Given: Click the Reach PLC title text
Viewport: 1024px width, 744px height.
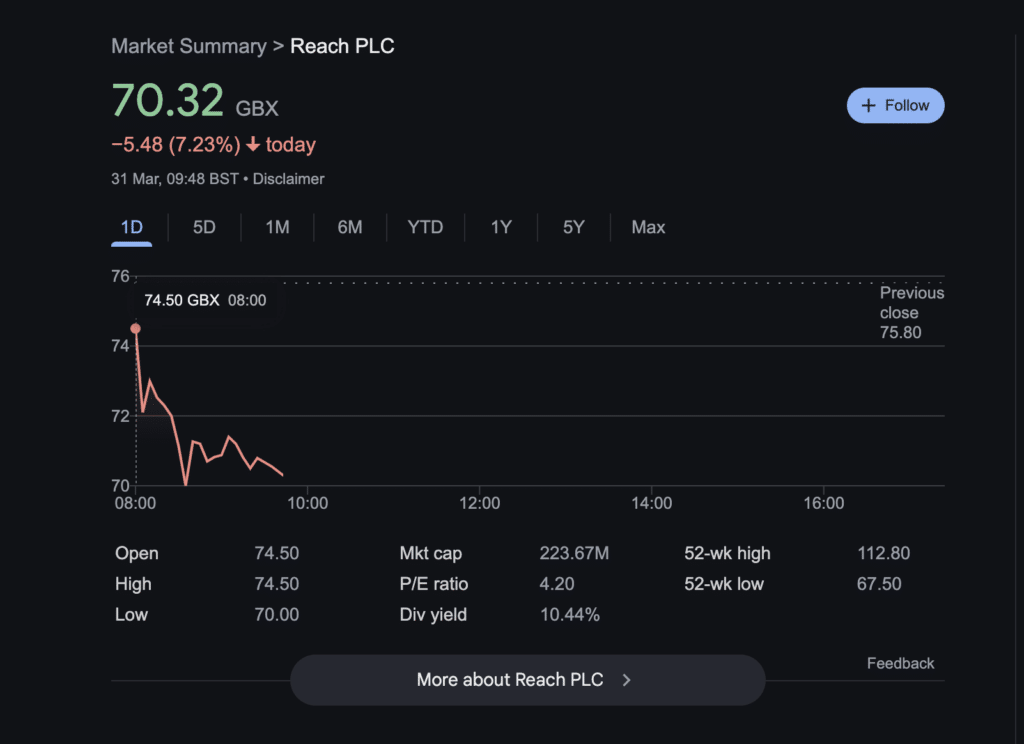Looking at the screenshot, I should (x=342, y=46).
